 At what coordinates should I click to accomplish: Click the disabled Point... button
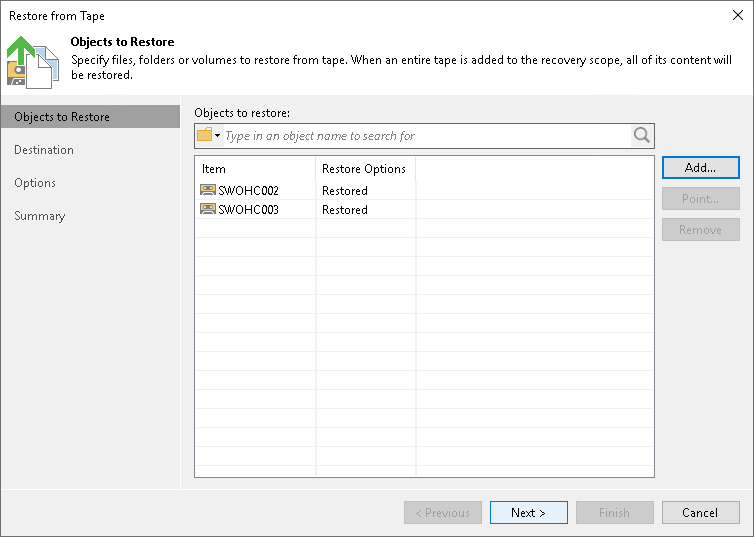[x=701, y=199]
